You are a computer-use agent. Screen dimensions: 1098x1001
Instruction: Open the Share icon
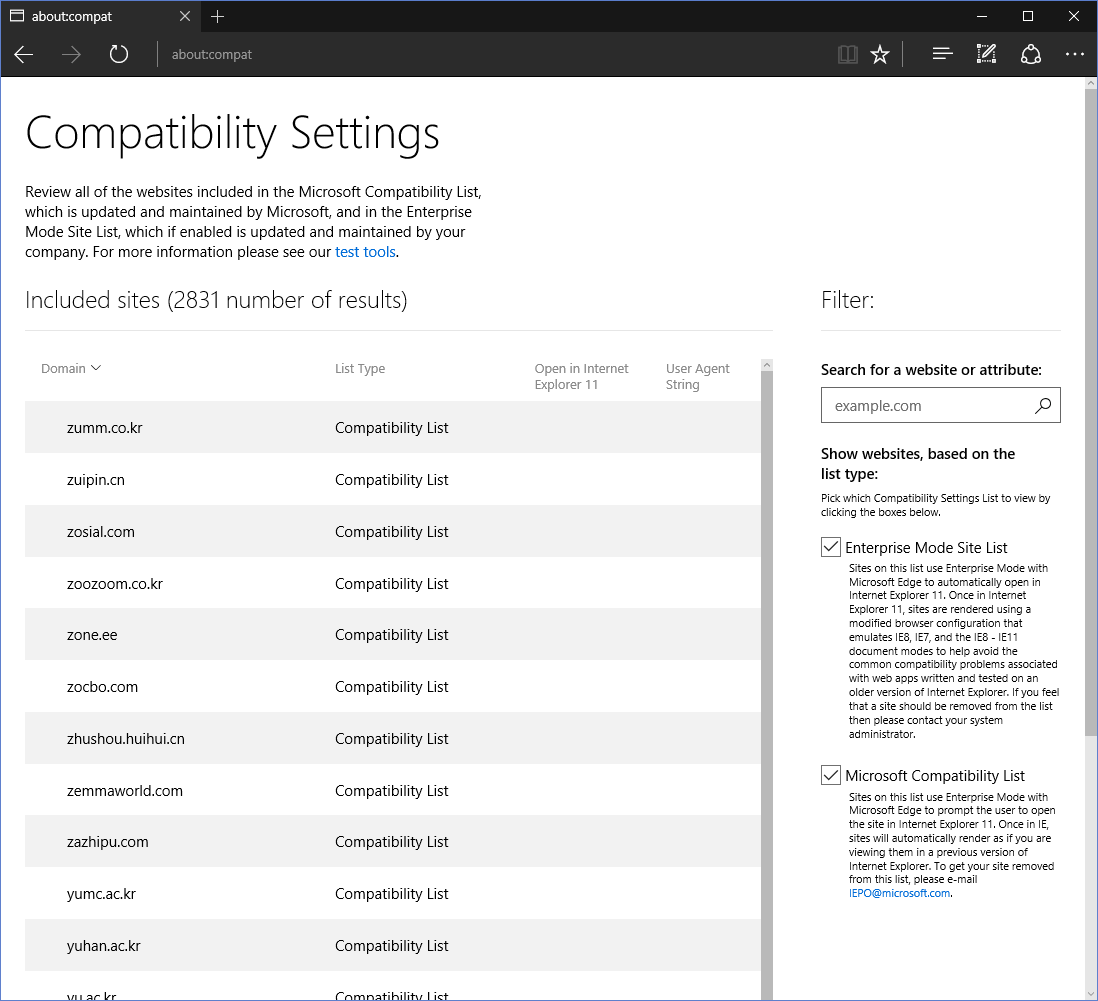pyautogui.click(x=1030, y=54)
